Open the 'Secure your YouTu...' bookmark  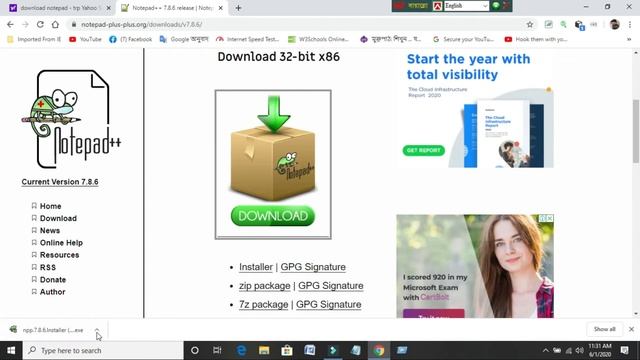(x=463, y=39)
